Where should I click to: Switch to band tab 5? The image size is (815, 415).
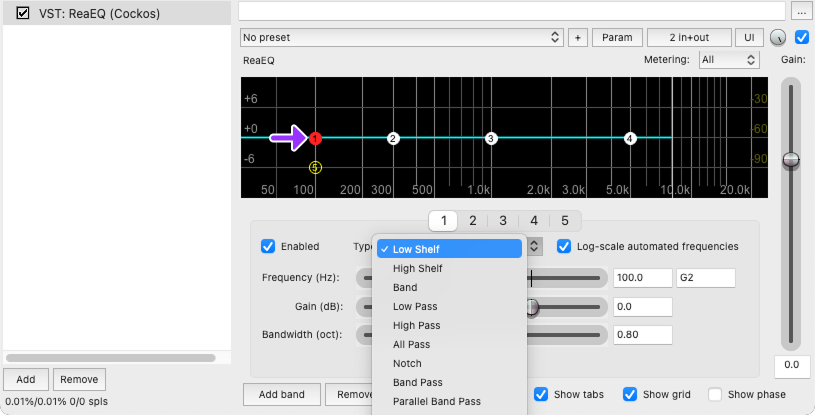[564, 221]
